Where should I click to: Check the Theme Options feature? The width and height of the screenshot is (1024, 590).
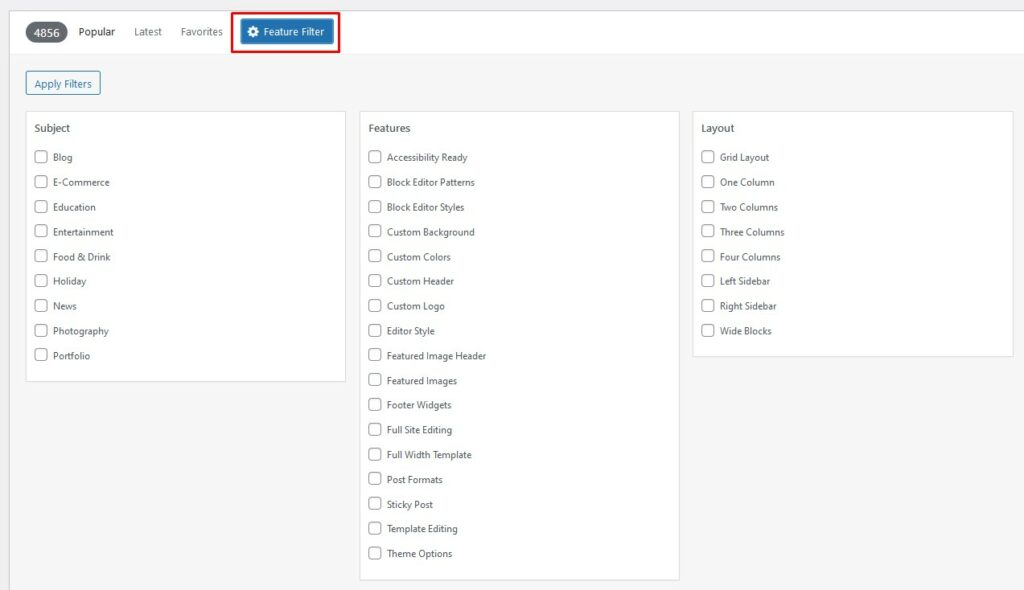coord(375,553)
